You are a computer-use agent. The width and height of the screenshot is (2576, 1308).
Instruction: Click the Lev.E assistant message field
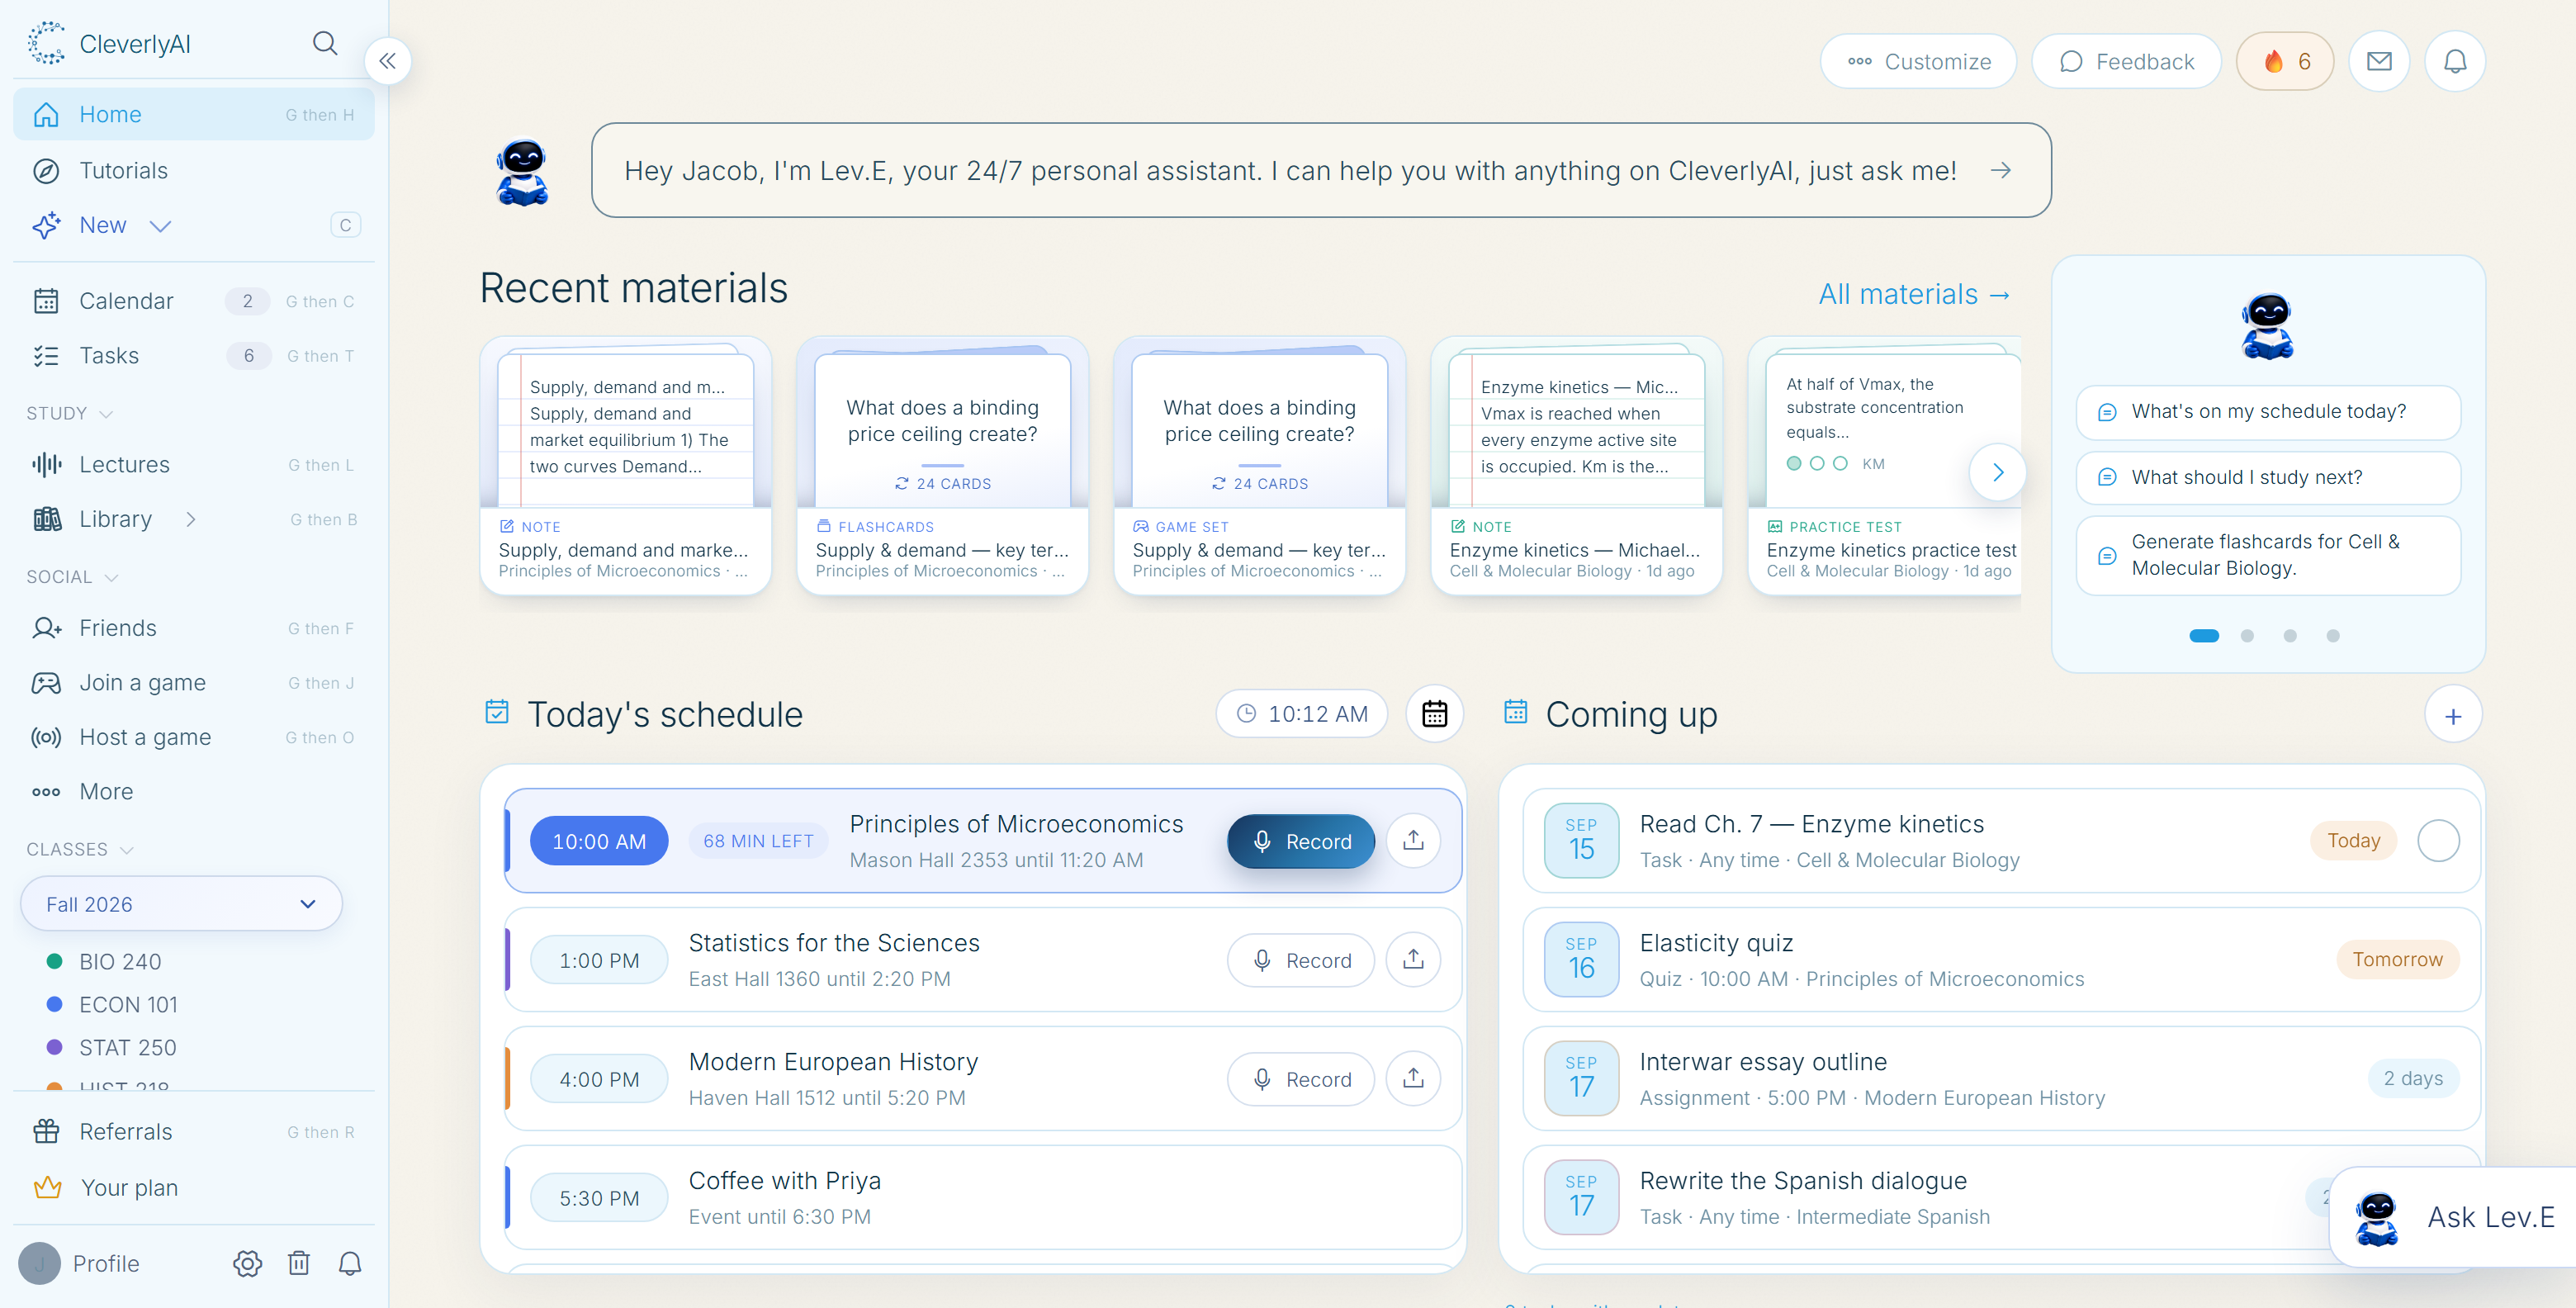point(1320,170)
